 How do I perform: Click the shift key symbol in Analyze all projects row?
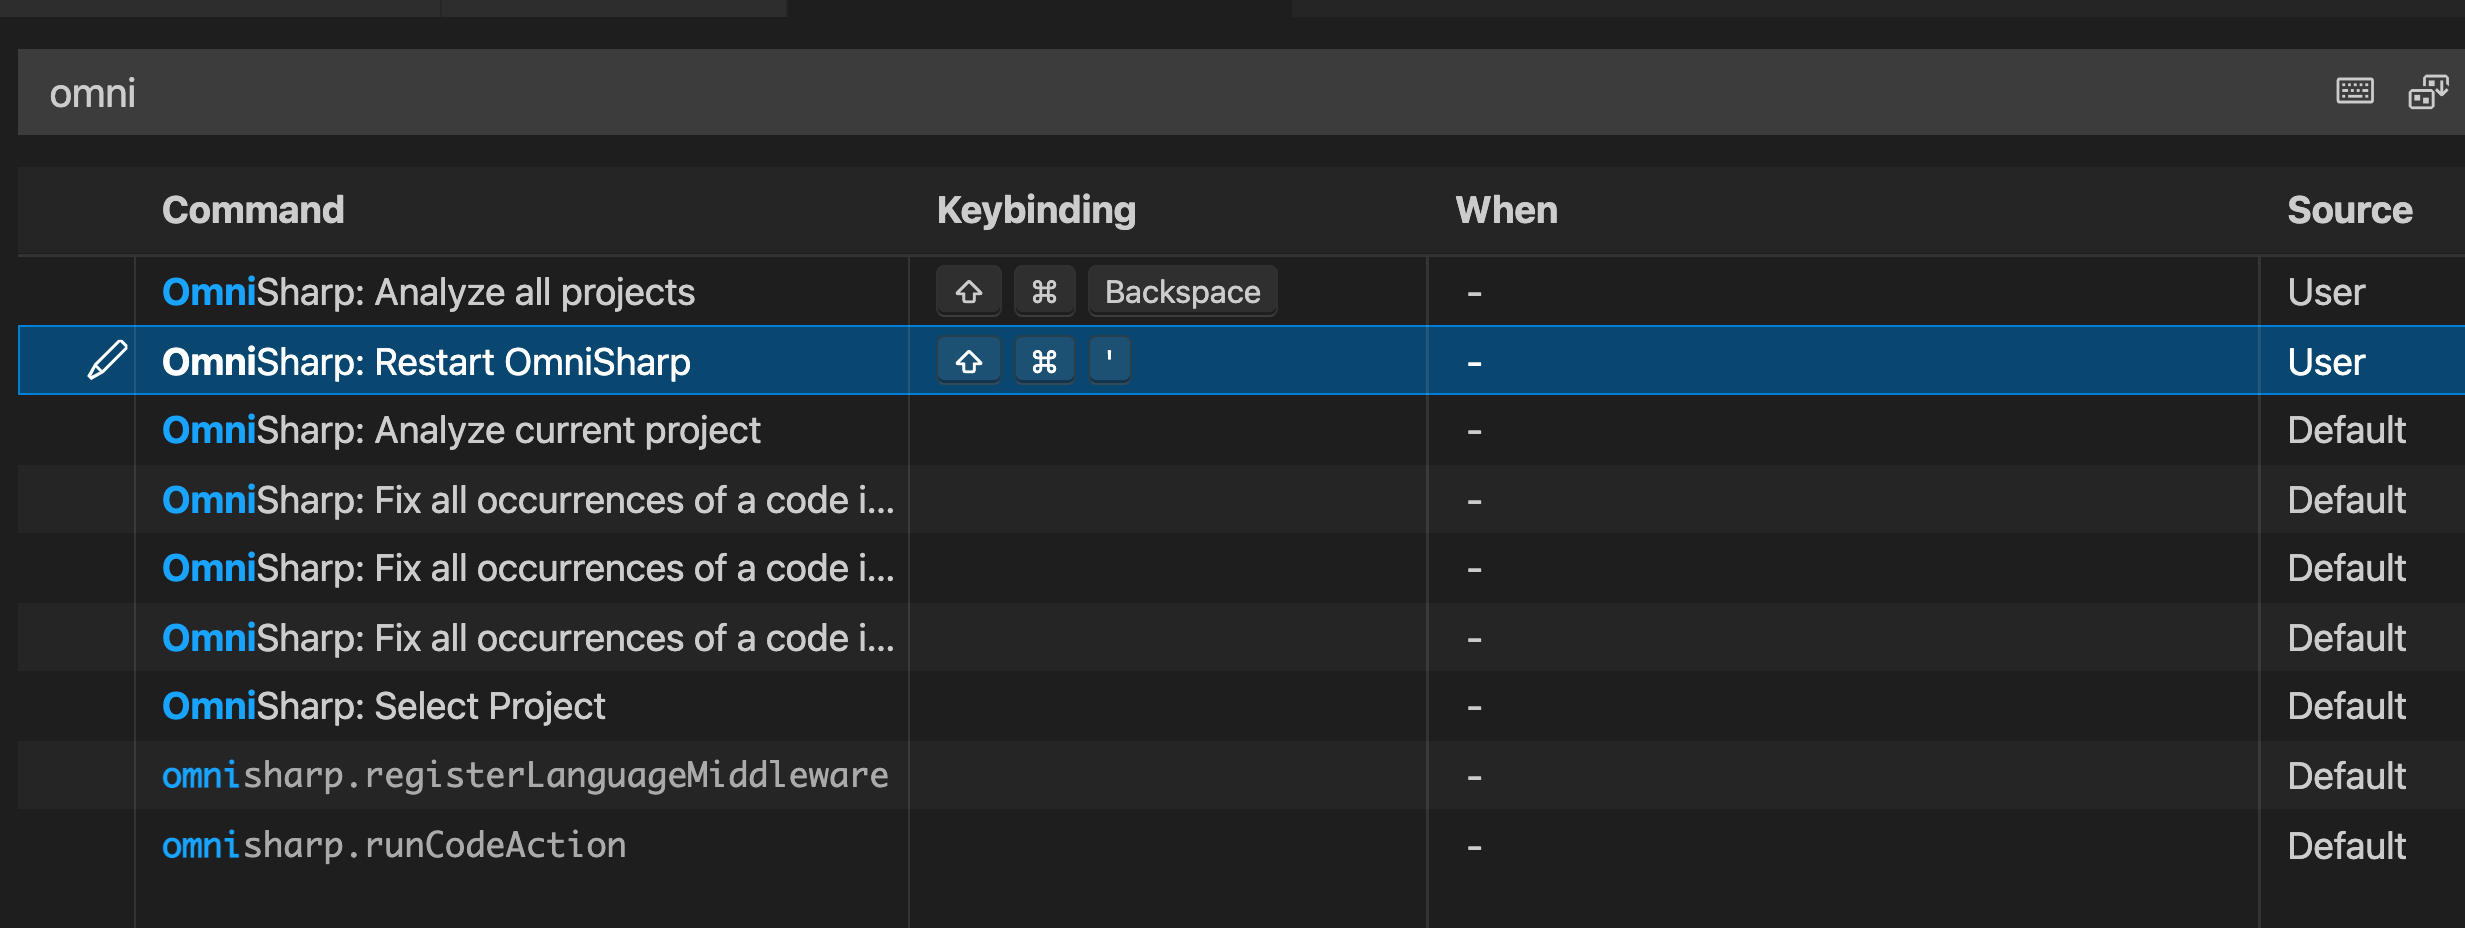tap(968, 292)
